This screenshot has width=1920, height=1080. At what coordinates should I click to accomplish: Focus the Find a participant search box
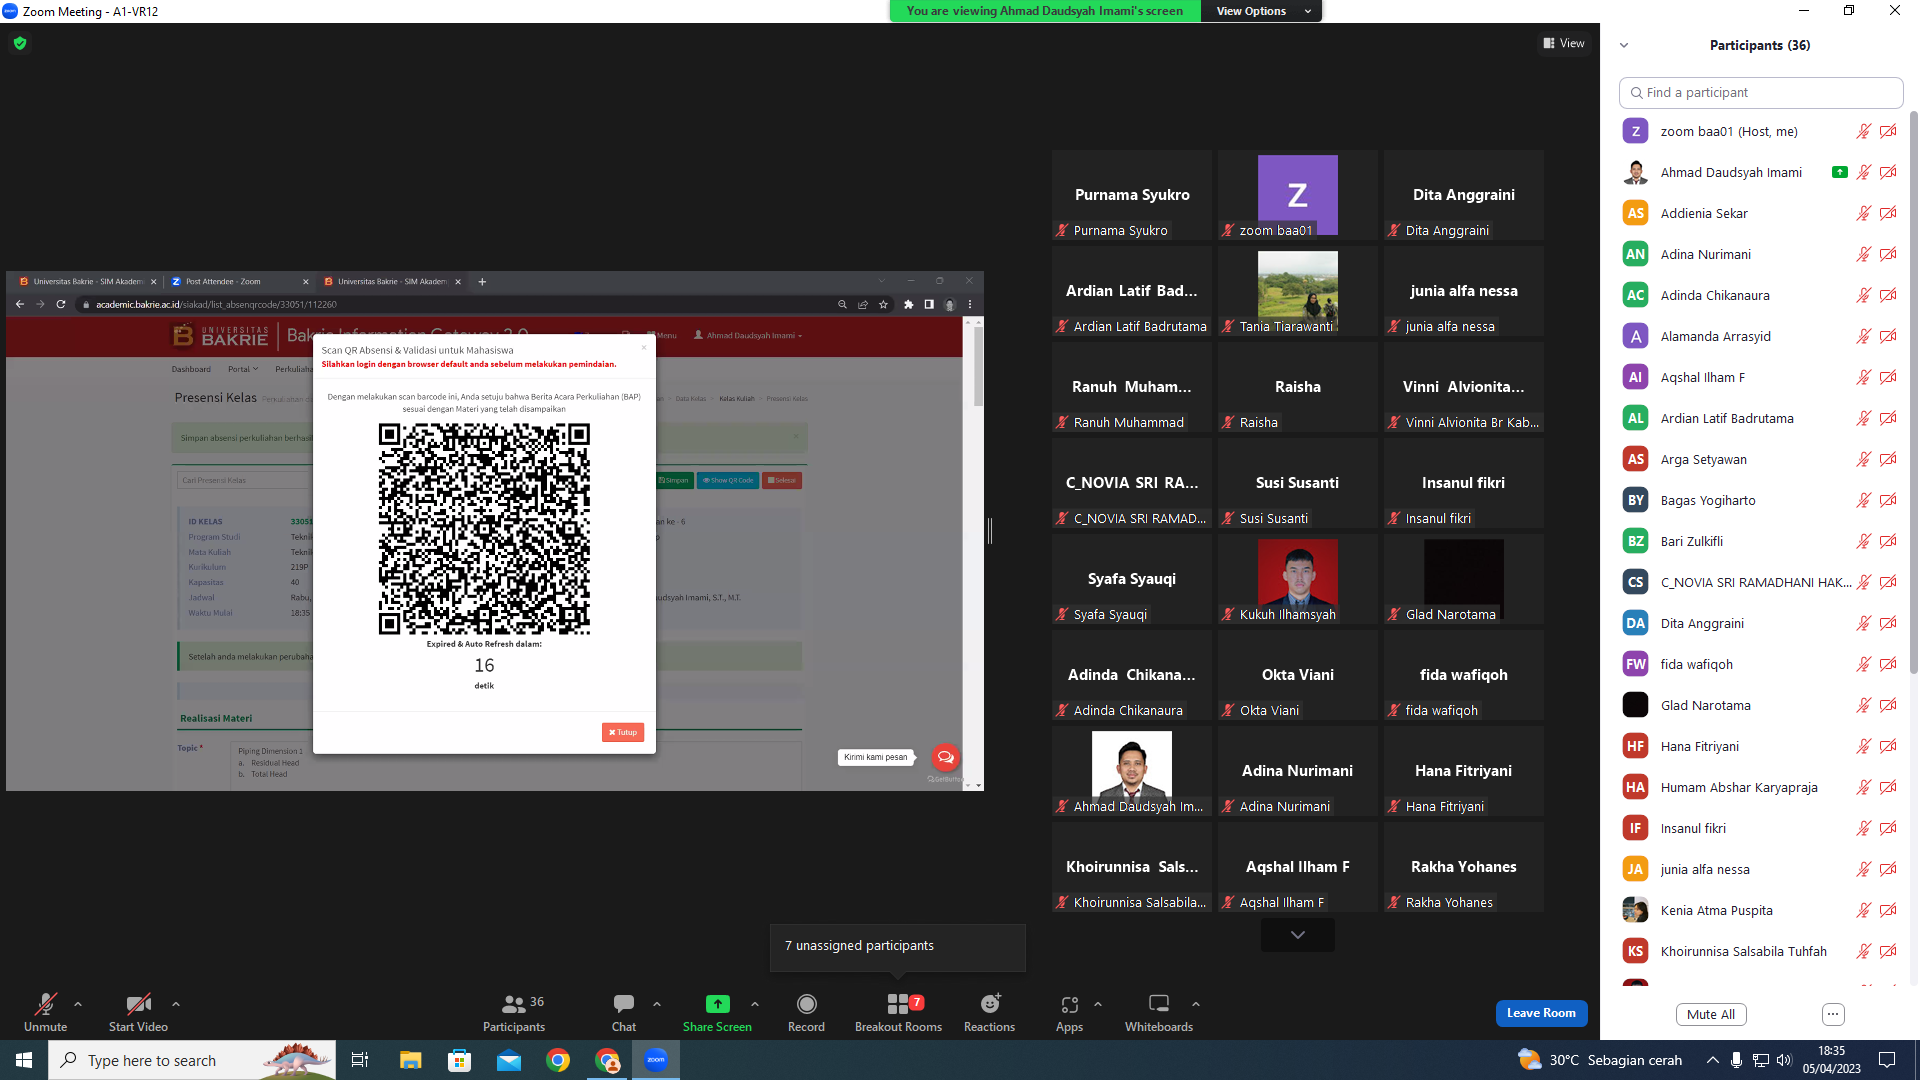pos(1761,92)
